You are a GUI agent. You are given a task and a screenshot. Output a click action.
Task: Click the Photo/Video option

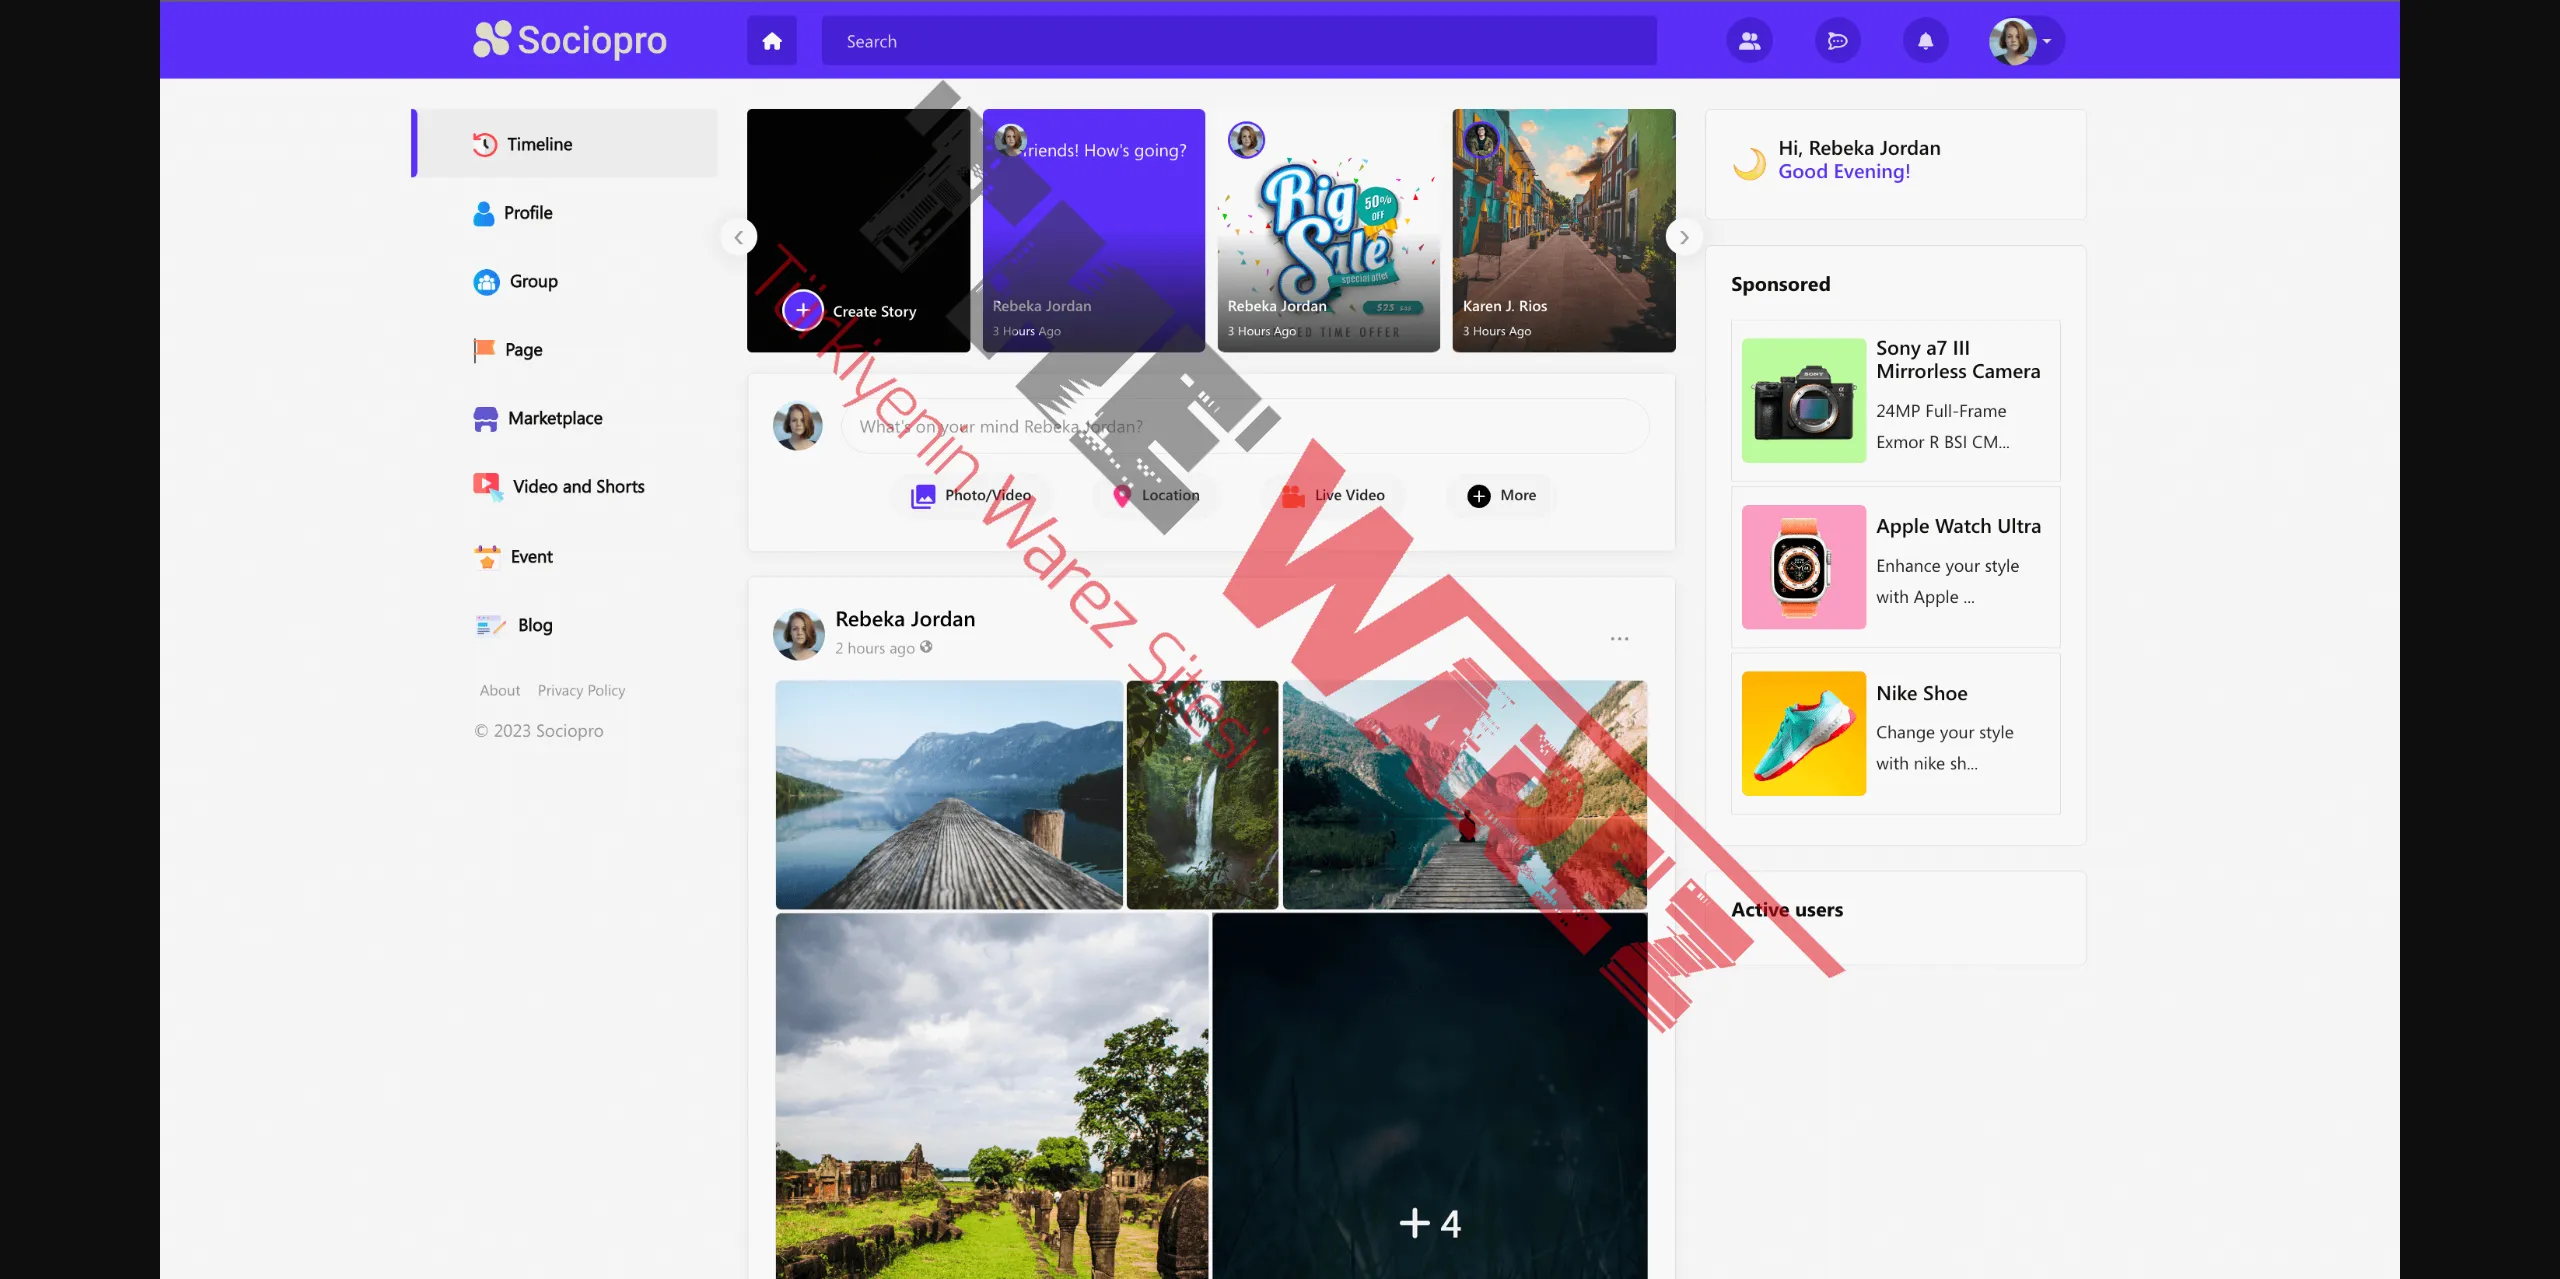pyautogui.click(x=970, y=495)
